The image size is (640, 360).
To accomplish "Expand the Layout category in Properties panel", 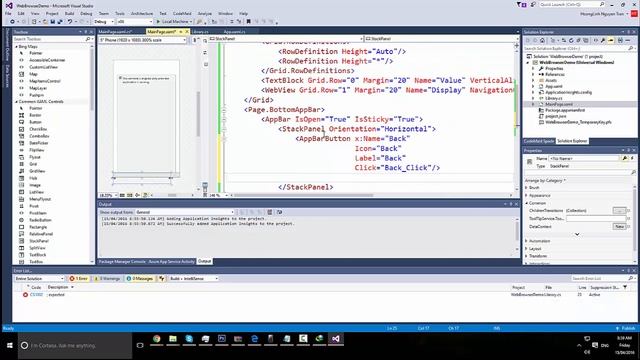I will tap(527, 249).
